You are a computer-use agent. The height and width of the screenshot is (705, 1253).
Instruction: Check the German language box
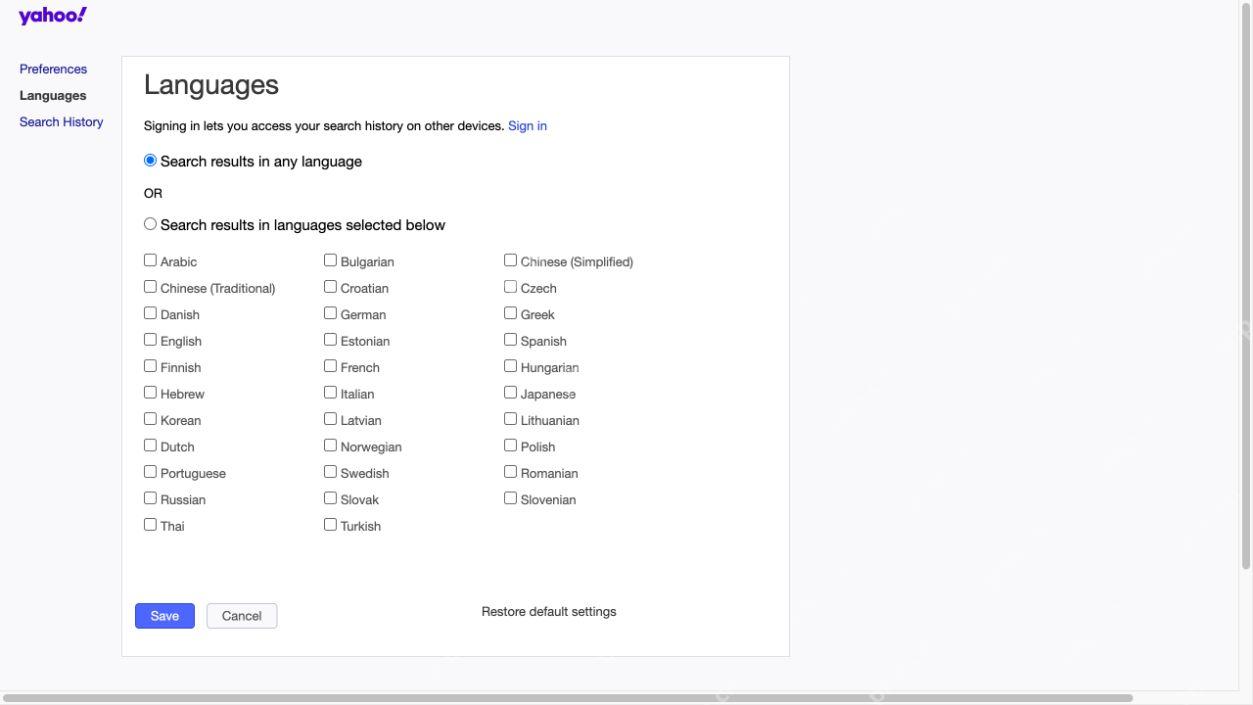[331, 313]
